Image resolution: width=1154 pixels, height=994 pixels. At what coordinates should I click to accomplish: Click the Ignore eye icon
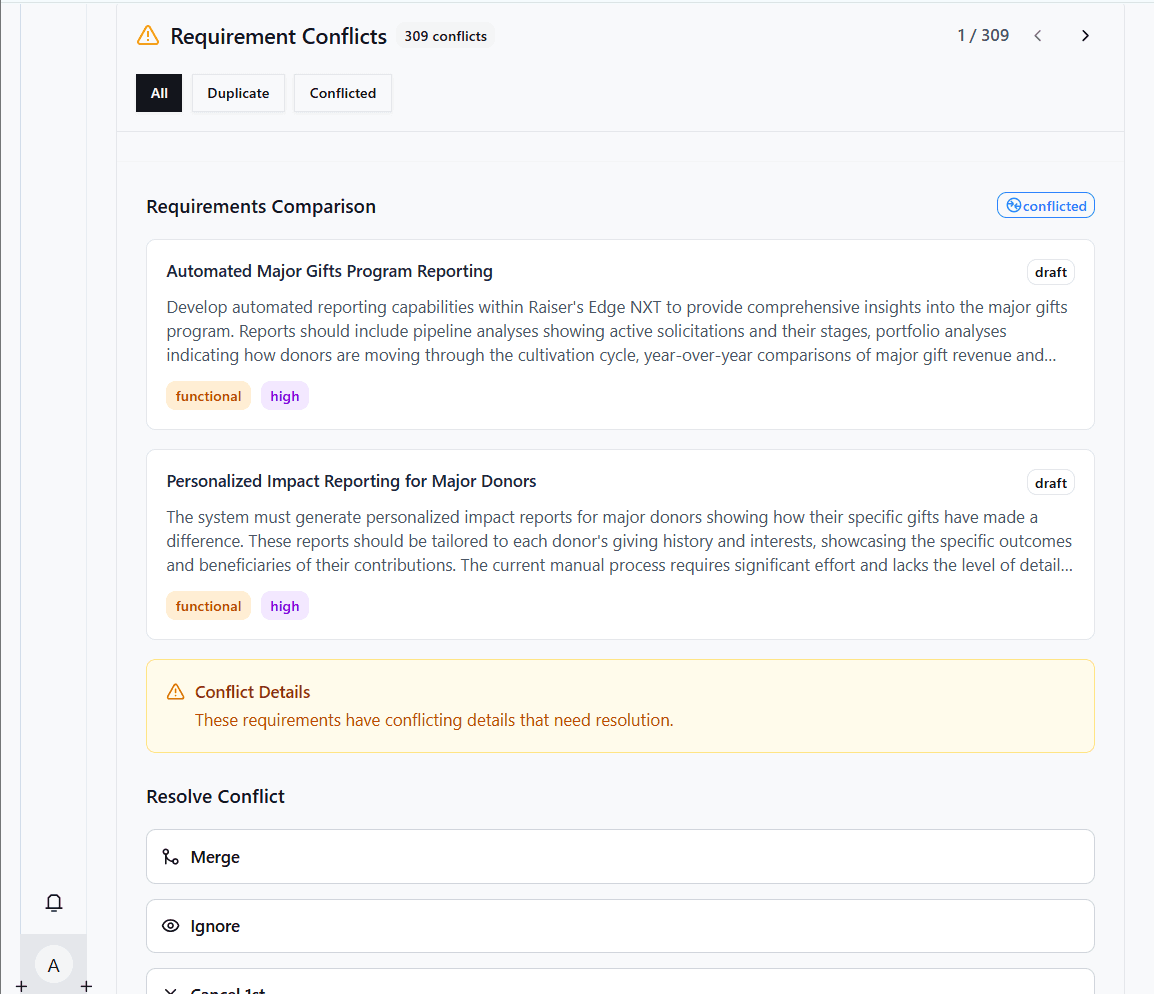click(171, 926)
